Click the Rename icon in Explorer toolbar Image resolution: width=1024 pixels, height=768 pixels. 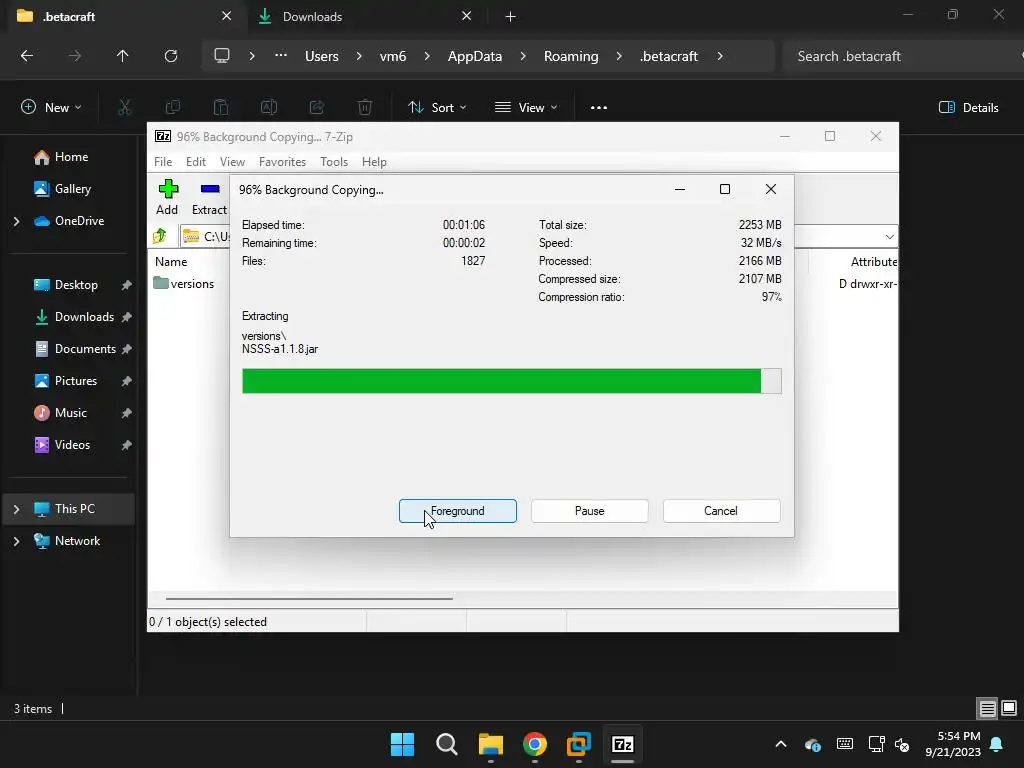[269, 108]
